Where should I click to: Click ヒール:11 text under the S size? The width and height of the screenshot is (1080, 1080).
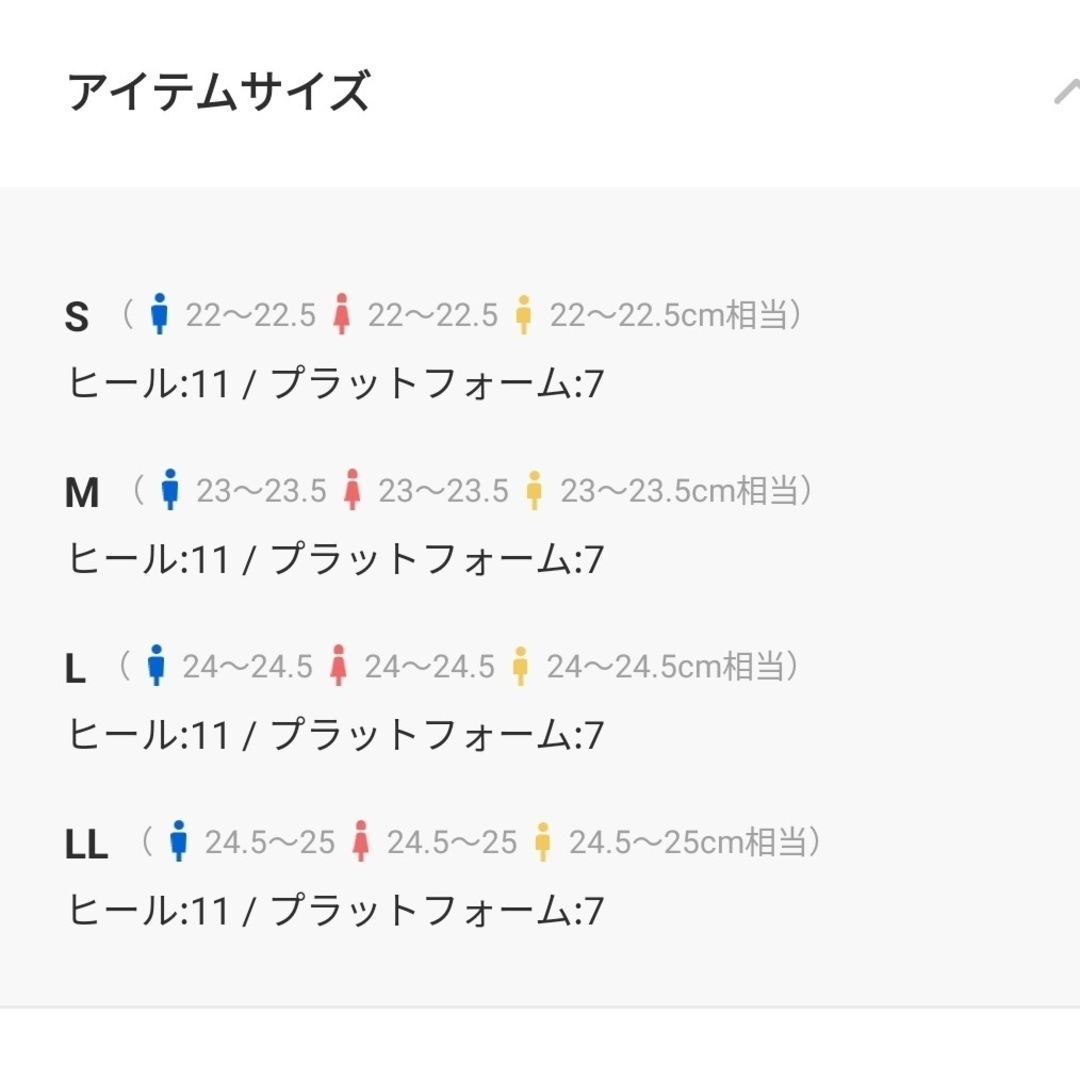(x=148, y=383)
